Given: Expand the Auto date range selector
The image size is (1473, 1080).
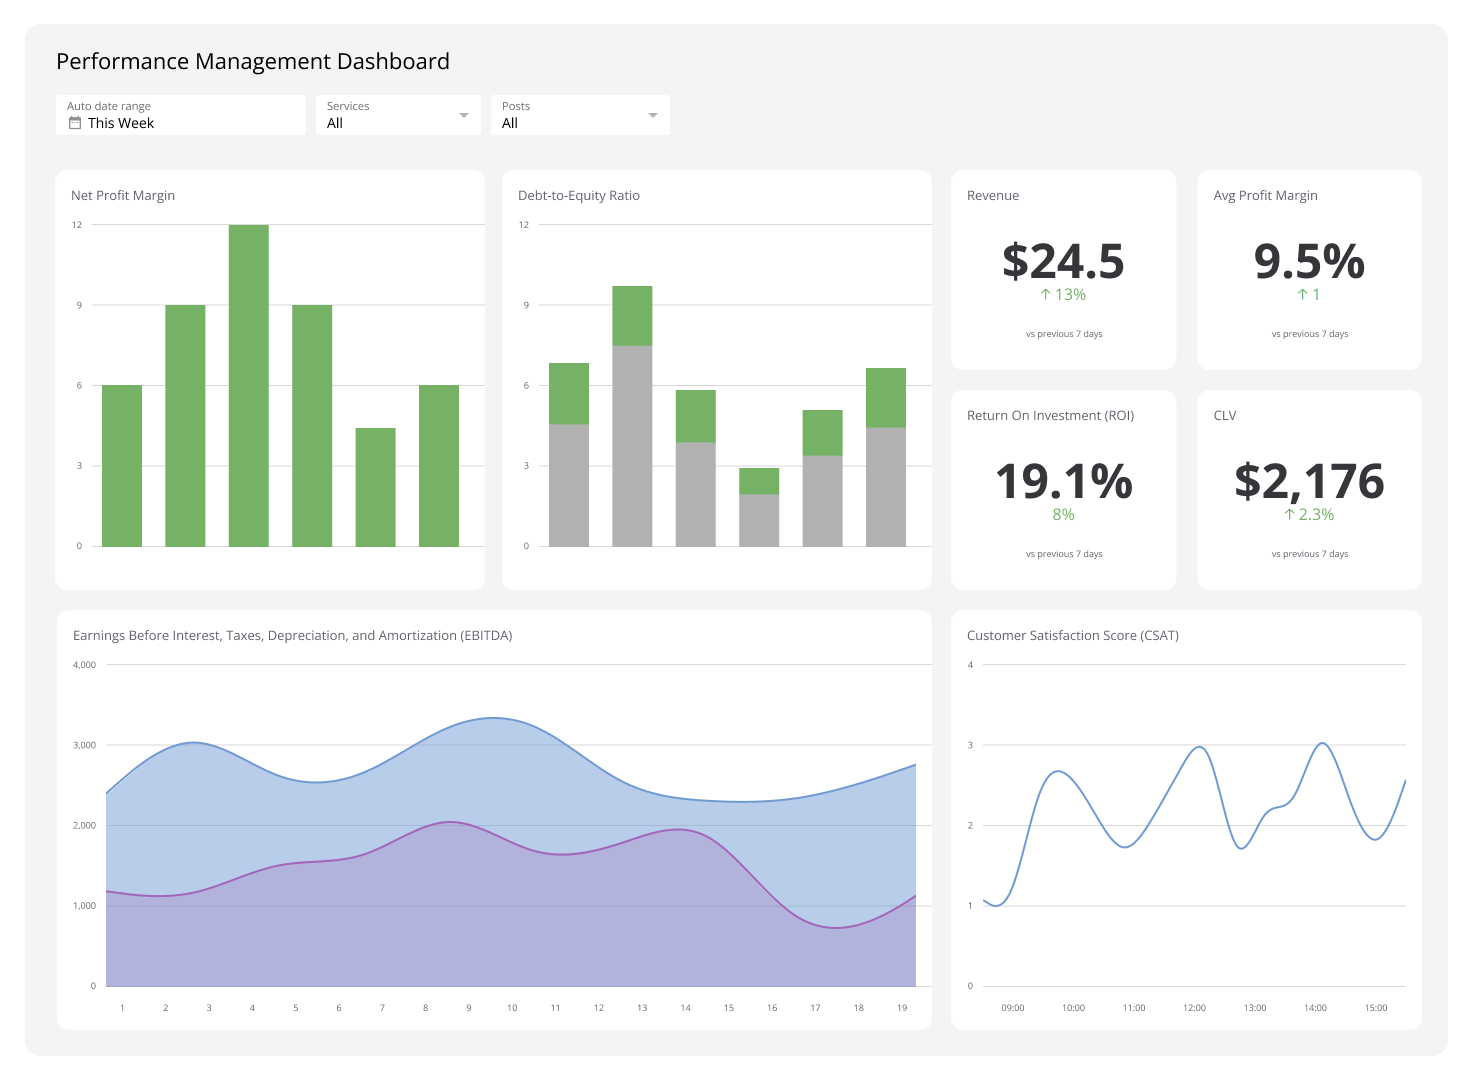Looking at the screenshot, I should (180, 114).
